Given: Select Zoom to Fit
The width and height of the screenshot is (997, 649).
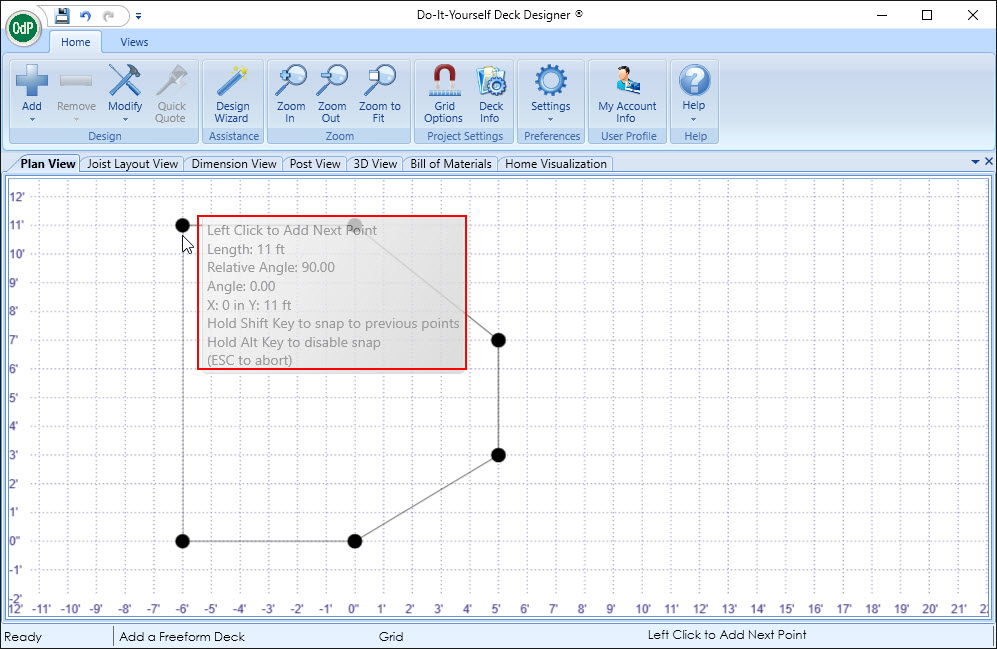Looking at the screenshot, I should [380, 94].
